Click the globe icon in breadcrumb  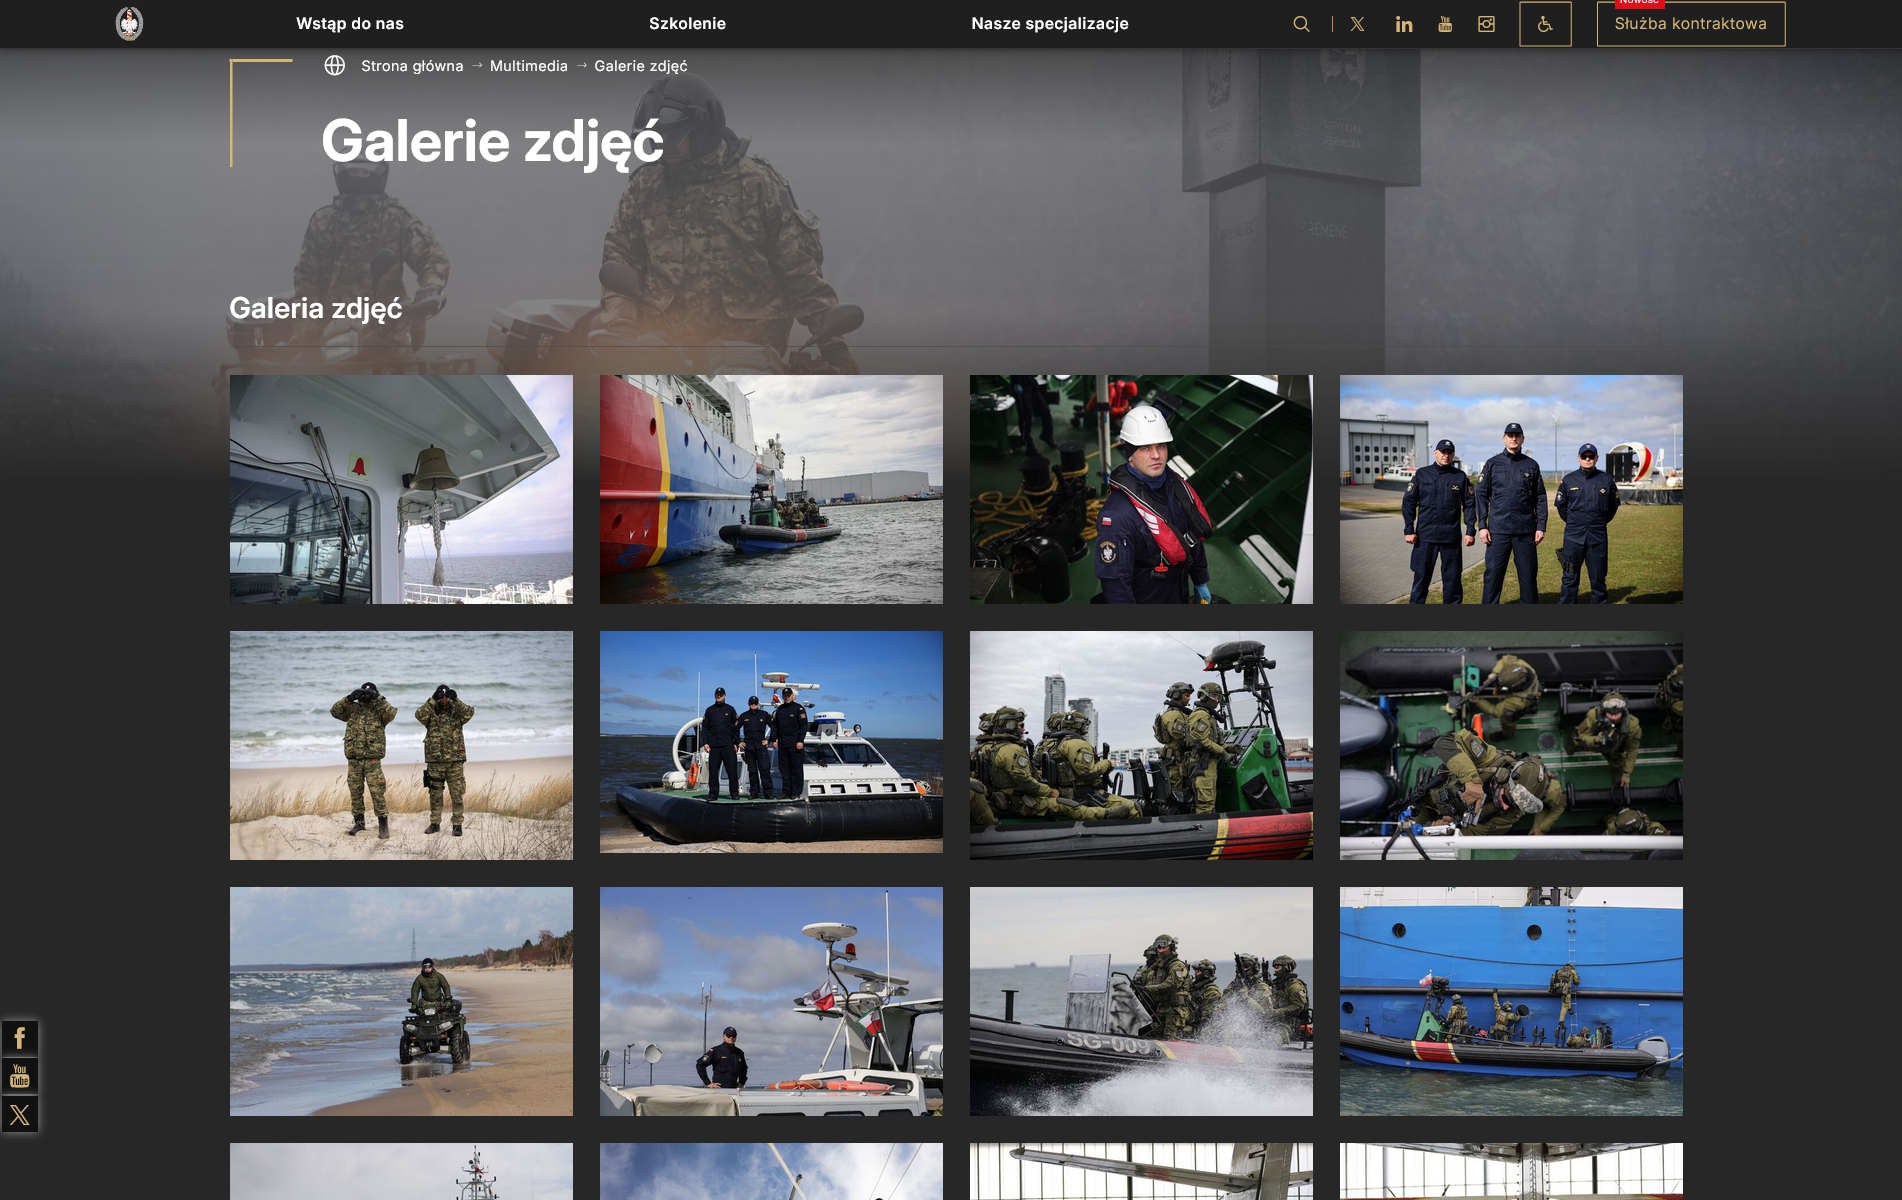pos(335,66)
